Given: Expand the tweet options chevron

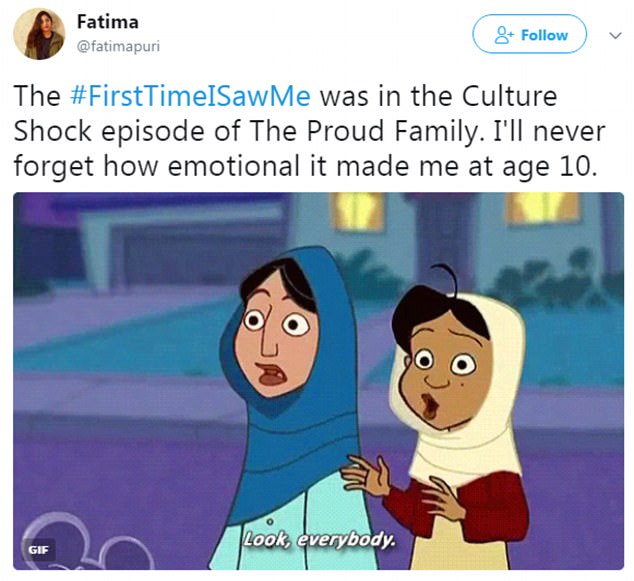Looking at the screenshot, I should click(615, 36).
